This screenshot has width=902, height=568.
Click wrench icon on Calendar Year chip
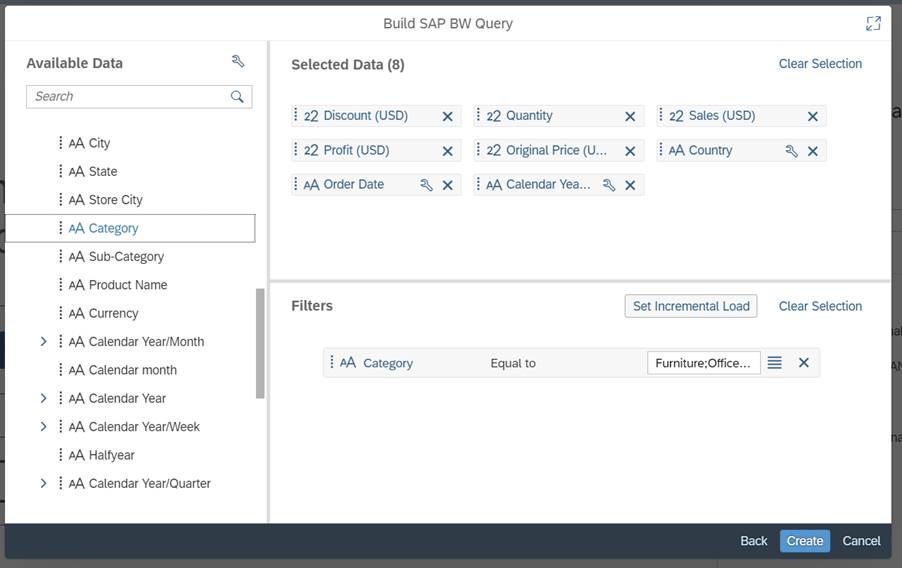pos(608,185)
